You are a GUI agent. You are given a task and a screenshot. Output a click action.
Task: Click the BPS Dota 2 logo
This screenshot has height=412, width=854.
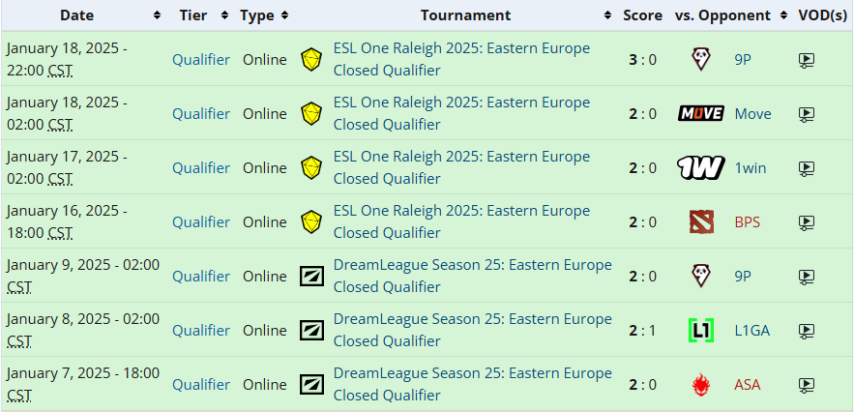click(x=702, y=222)
